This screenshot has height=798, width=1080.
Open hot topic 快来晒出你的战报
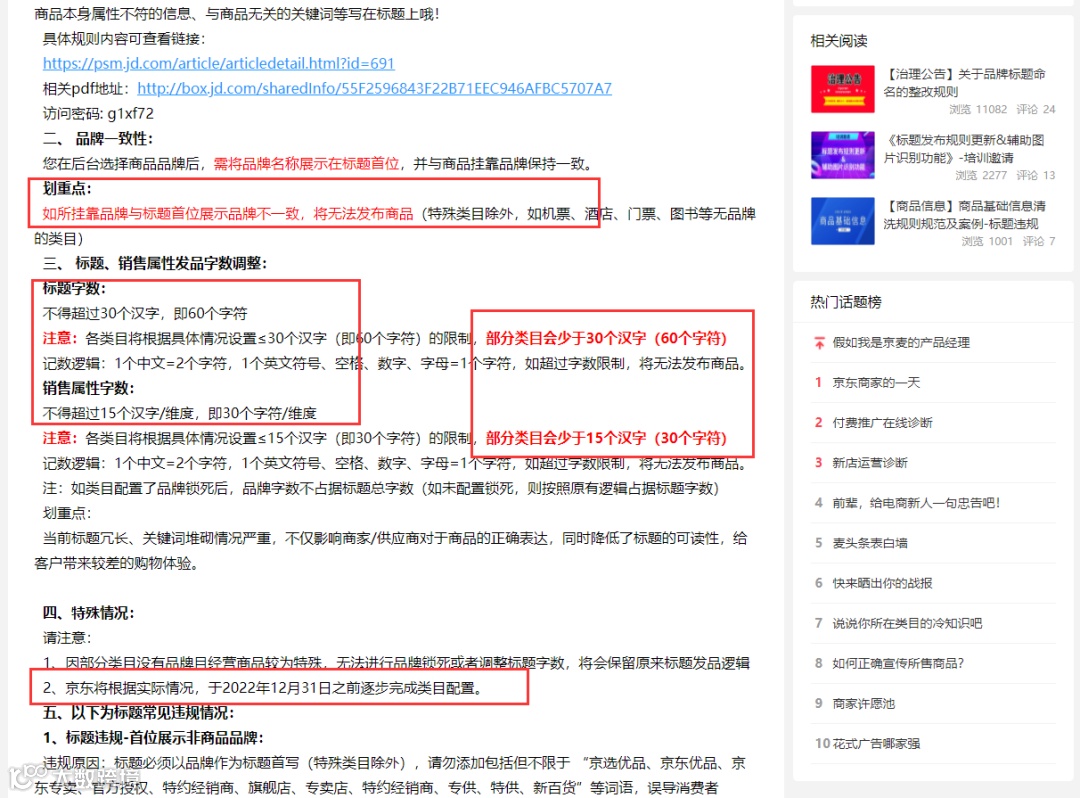[x=882, y=583]
